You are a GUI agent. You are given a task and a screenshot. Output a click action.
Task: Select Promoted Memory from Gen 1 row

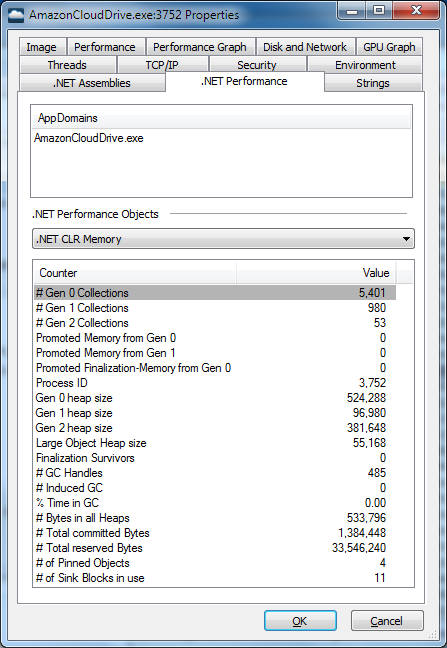(215, 353)
